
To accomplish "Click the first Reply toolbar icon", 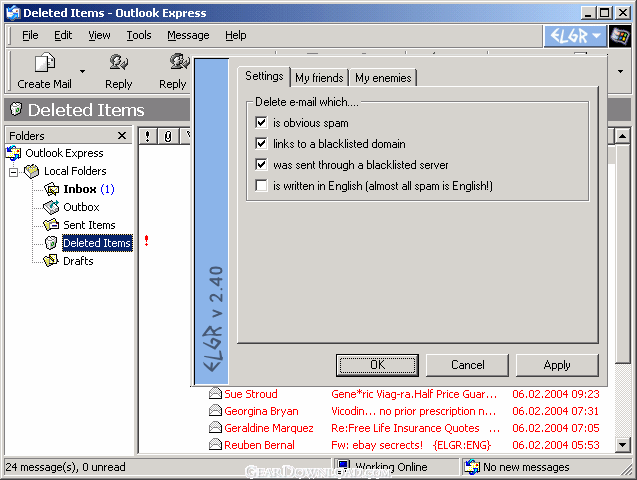I will pos(118,63).
